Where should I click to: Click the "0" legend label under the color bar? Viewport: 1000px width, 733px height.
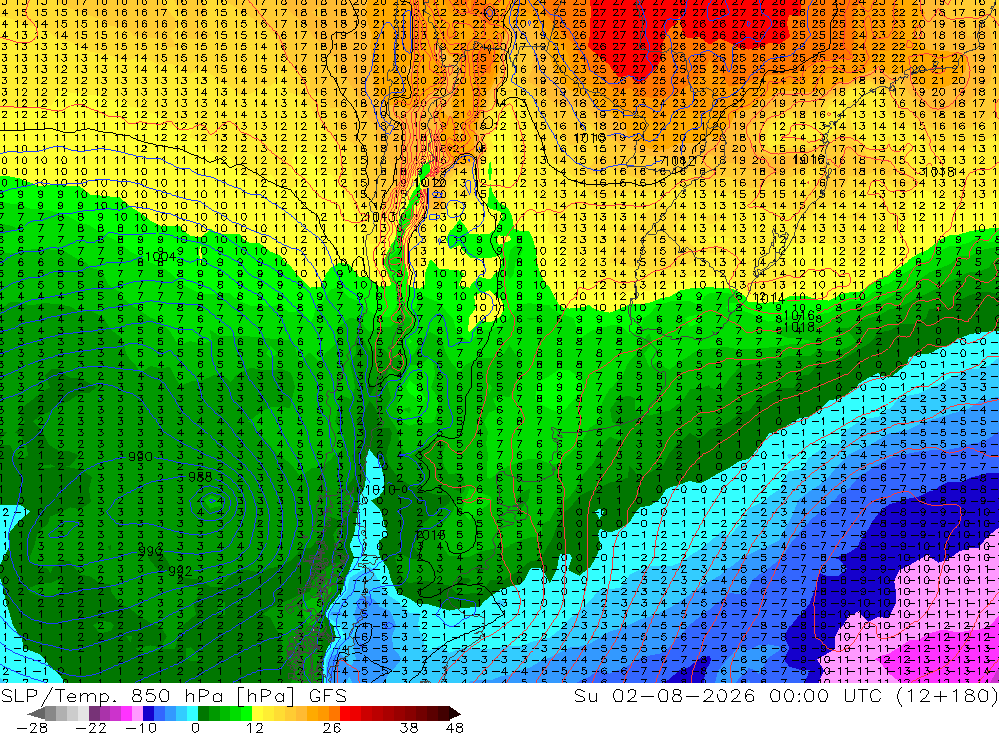[x=195, y=728]
